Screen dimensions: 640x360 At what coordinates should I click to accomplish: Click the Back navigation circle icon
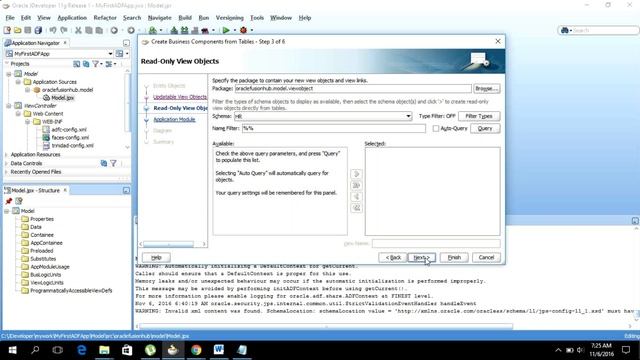click(x=114, y=30)
